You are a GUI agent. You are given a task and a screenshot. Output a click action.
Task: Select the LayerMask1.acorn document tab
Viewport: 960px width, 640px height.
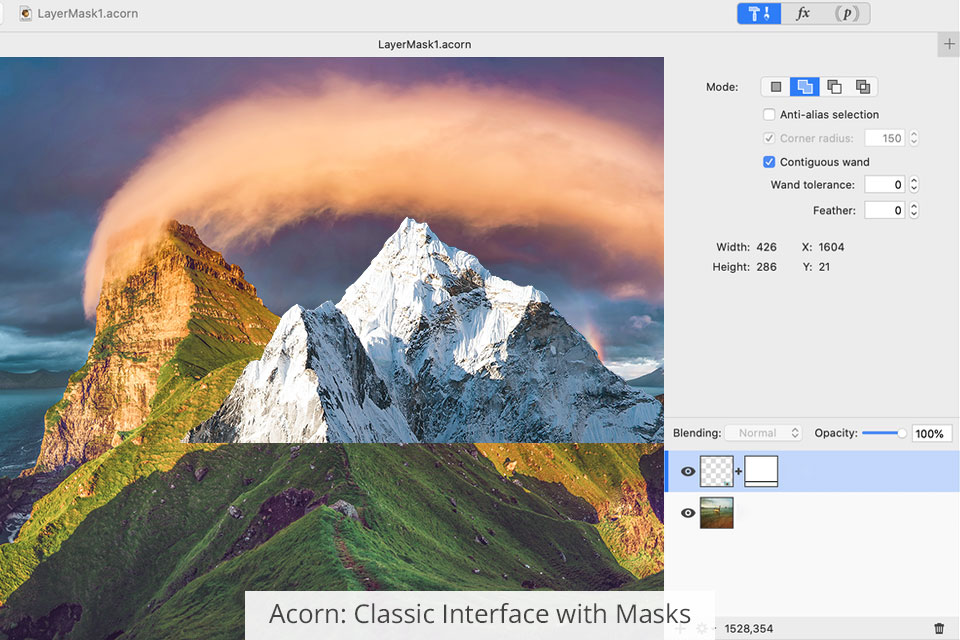(424, 44)
